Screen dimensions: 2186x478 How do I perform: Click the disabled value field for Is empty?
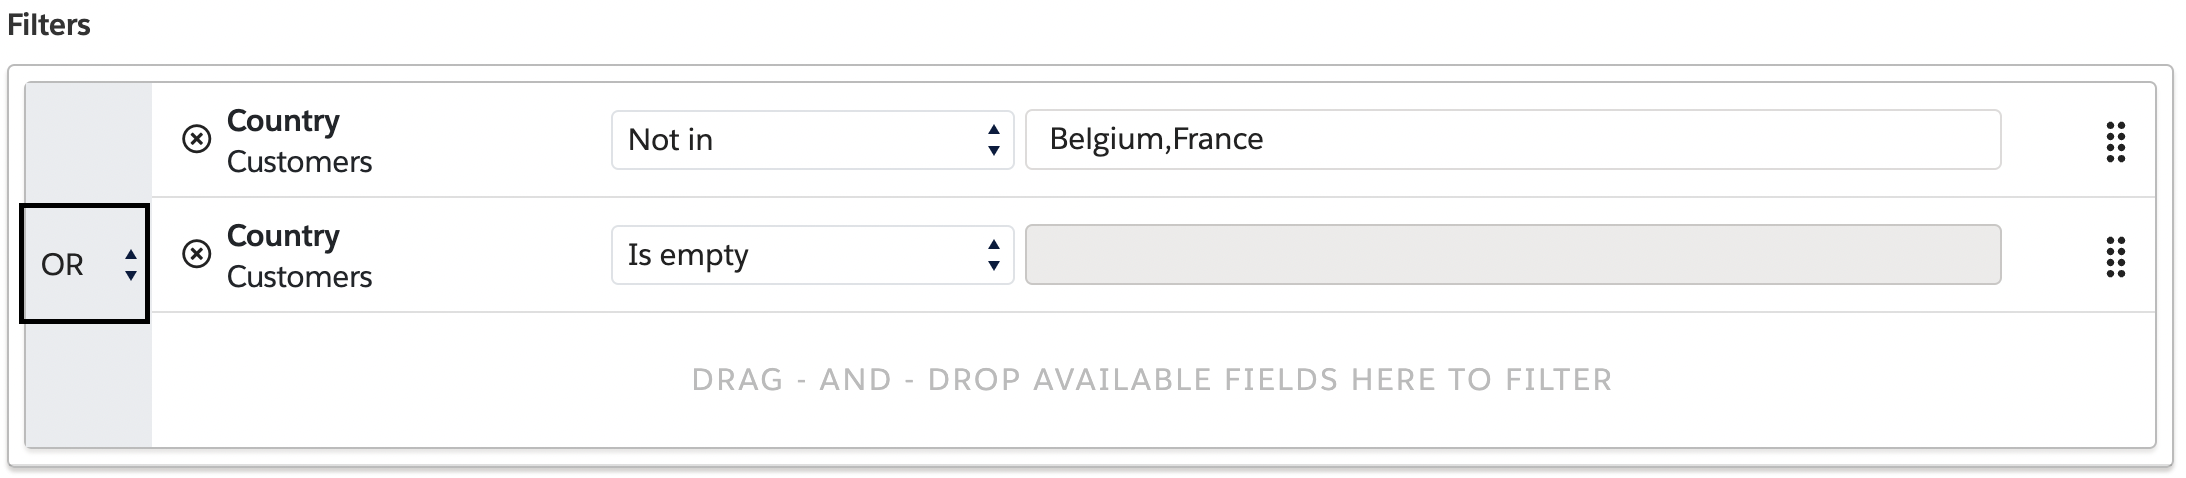(x=1513, y=255)
